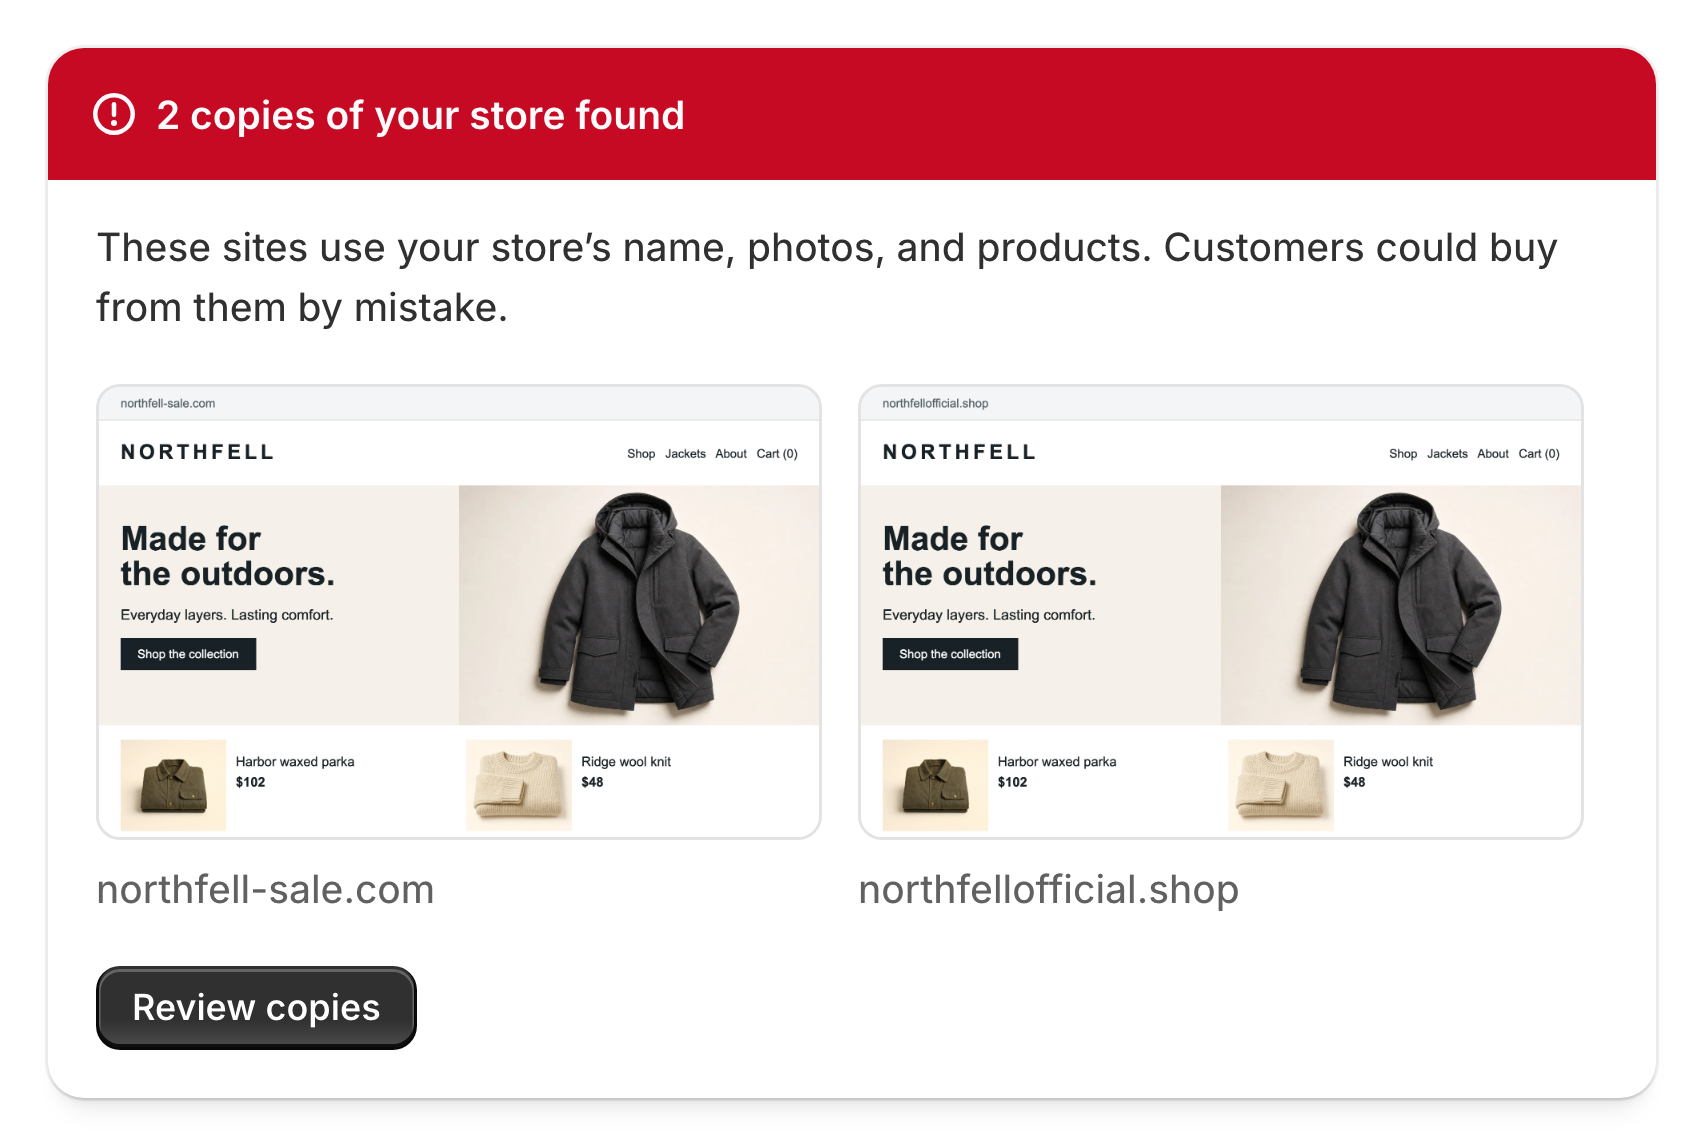Click Harbor waxed parka image in right preview

tap(935, 785)
